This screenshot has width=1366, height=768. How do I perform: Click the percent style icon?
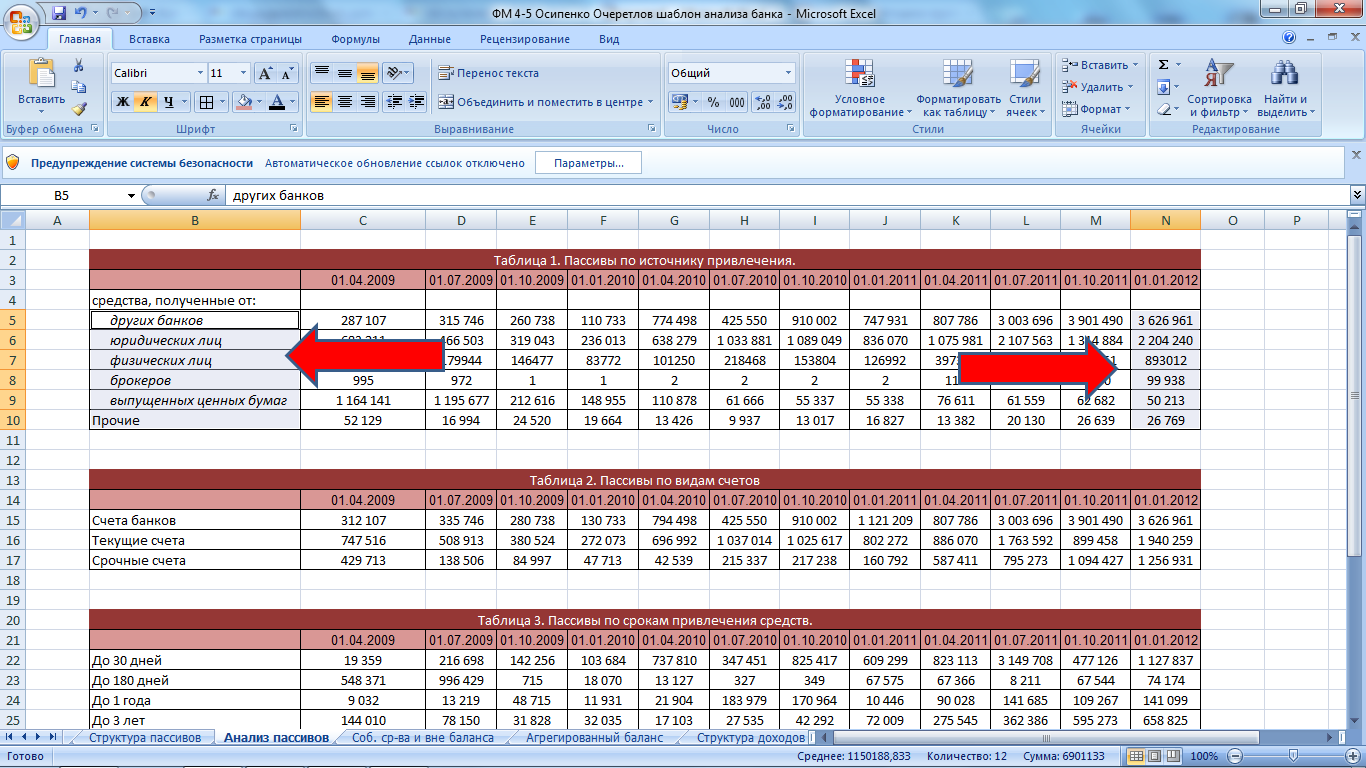713,102
